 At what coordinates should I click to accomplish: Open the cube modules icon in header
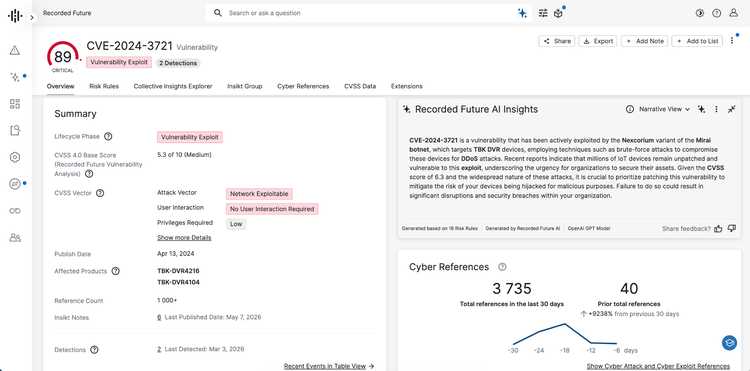coord(558,13)
